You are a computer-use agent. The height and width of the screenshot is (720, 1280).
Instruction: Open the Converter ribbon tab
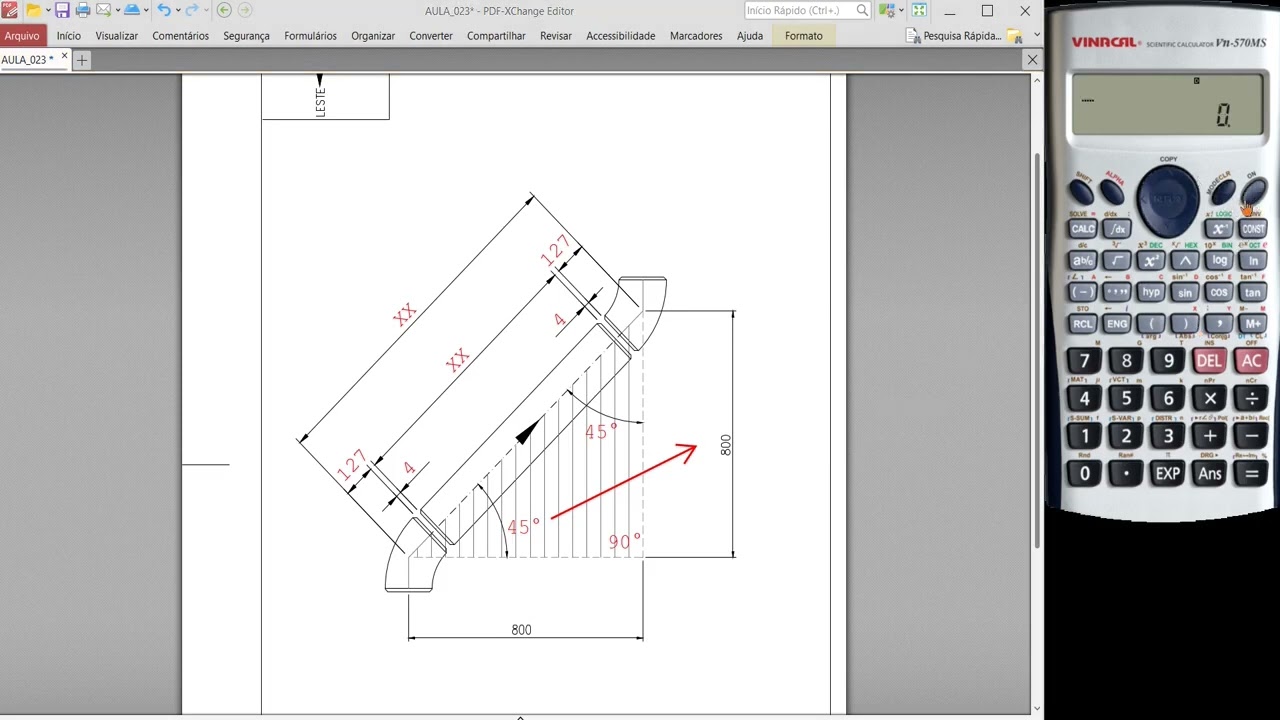pos(431,36)
